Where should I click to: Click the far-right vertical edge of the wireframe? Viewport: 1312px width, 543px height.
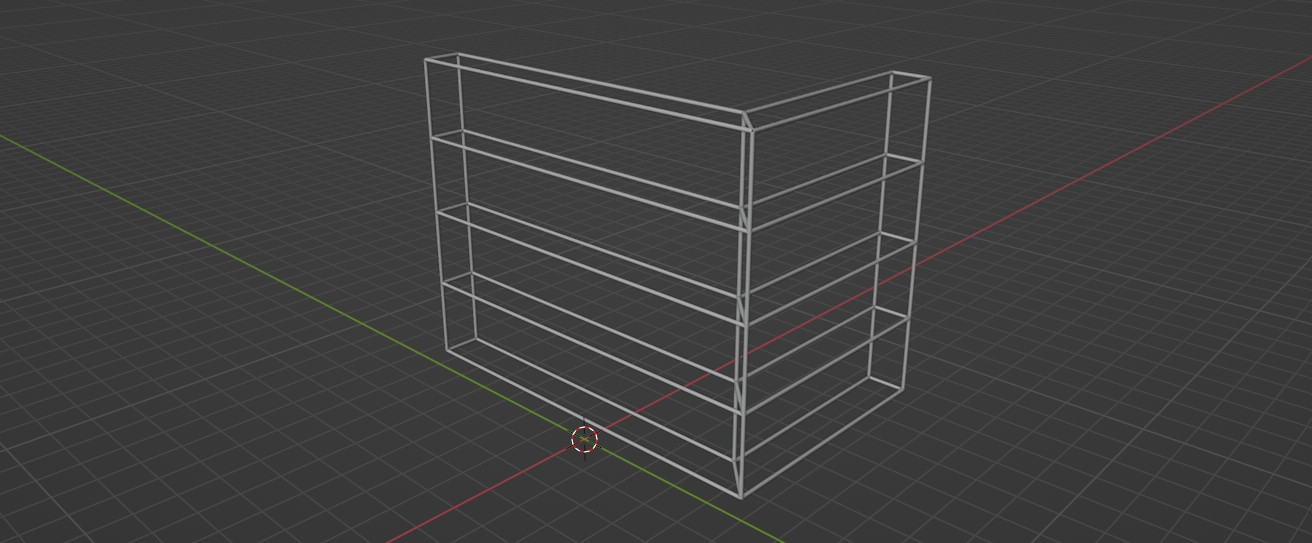coord(919,230)
